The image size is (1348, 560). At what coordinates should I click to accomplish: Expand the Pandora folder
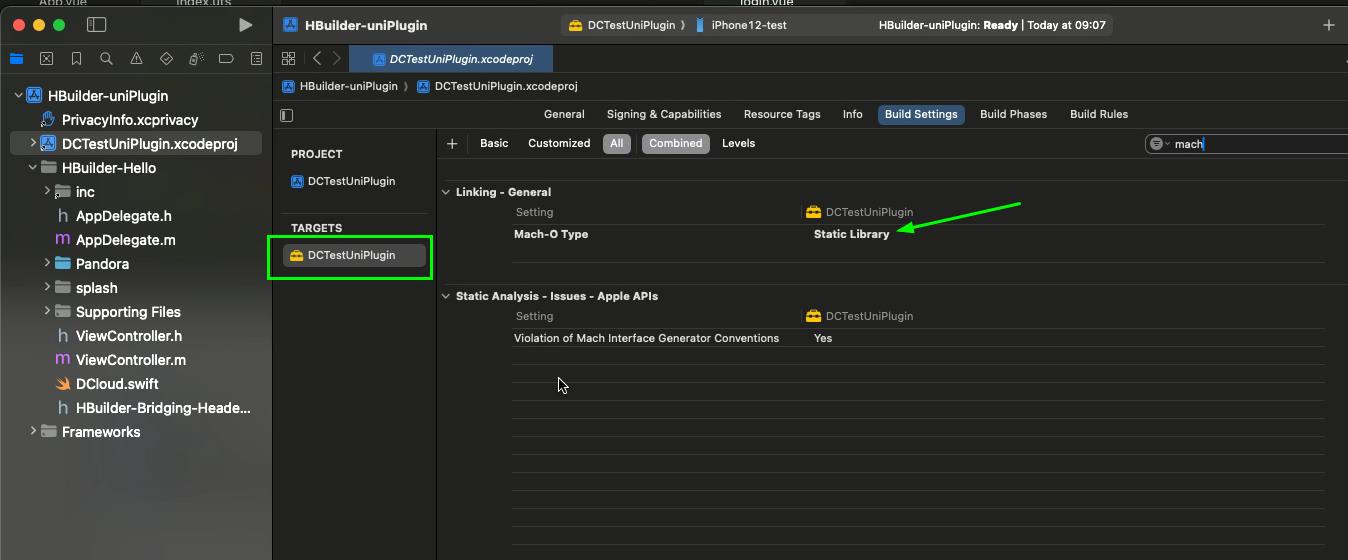[47, 263]
